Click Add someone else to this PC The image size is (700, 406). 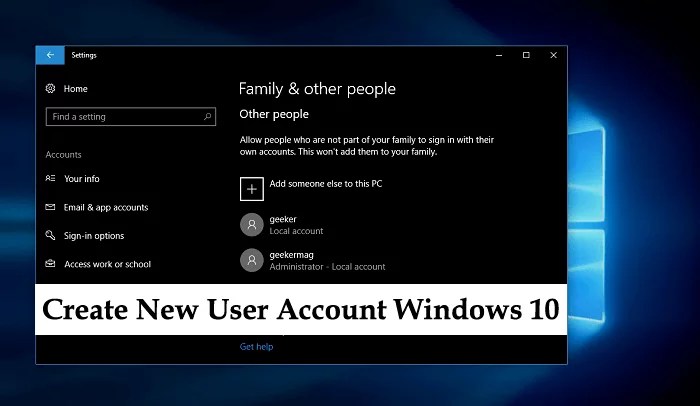(x=326, y=184)
